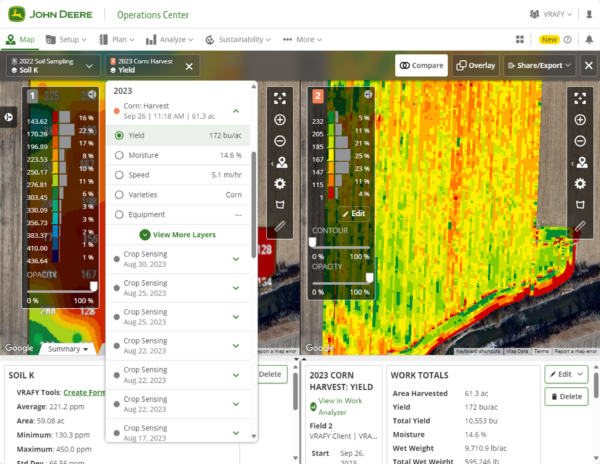Image resolution: width=600 pixels, height=464 pixels.
Task: Expand Crop Sensing Aug 30, 2023
Action: [x=236, y=259]
